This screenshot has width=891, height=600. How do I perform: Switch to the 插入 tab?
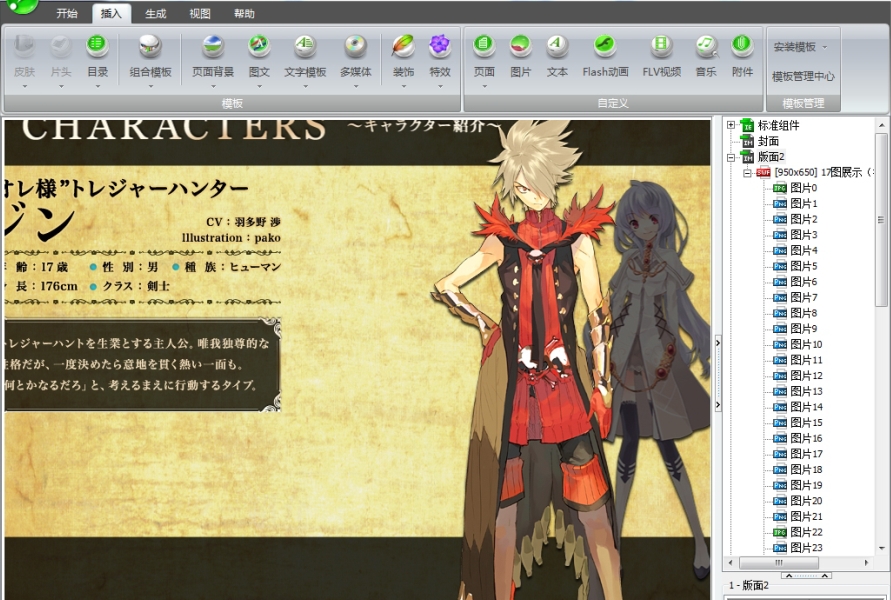[x=111, y=13]
